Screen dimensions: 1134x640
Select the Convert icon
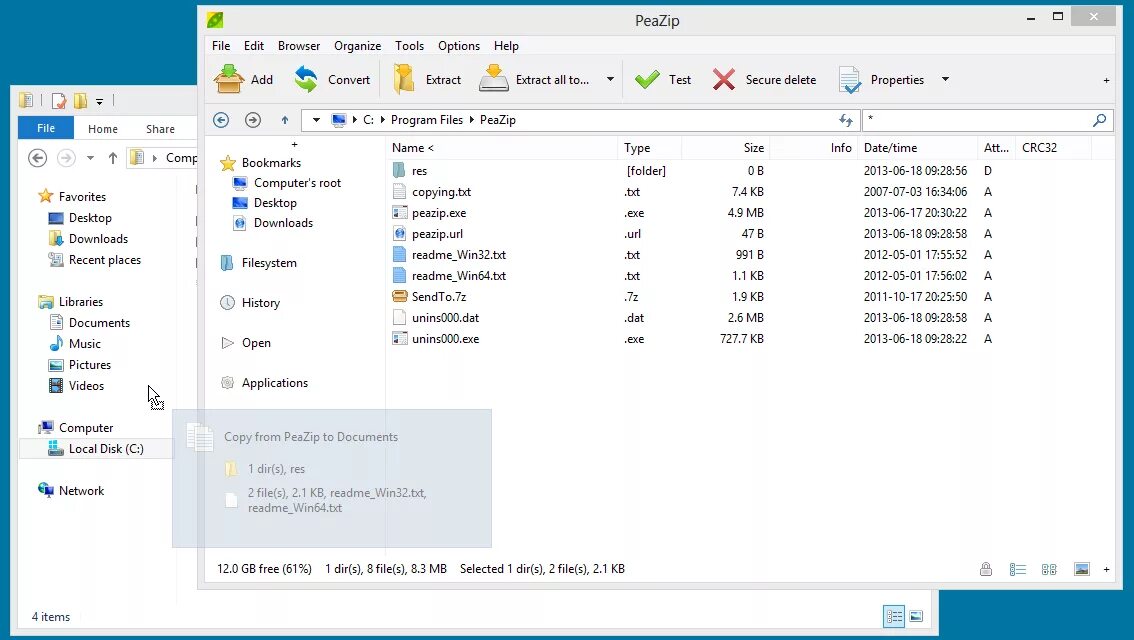(305, 79)
